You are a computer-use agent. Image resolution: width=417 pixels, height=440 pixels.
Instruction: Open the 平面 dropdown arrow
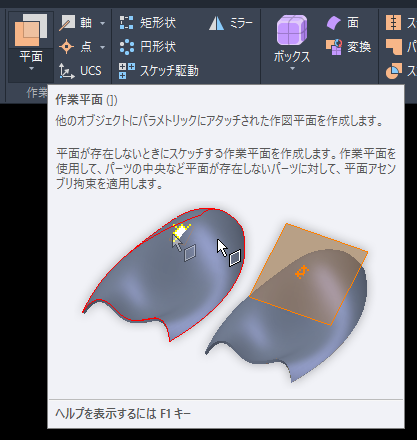[31, 69]
